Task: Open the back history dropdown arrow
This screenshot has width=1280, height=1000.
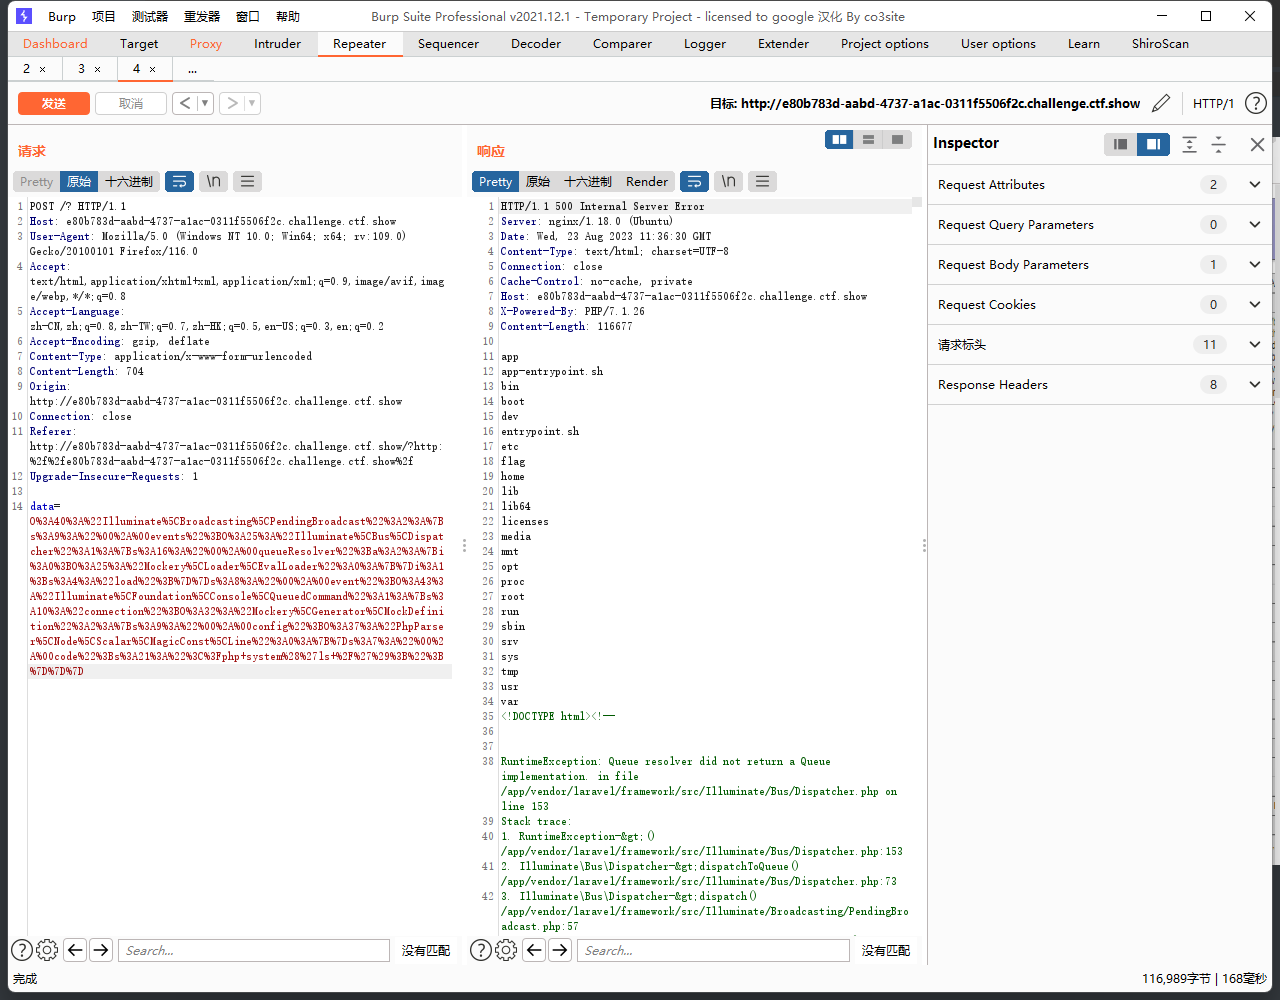Action: 205,103
